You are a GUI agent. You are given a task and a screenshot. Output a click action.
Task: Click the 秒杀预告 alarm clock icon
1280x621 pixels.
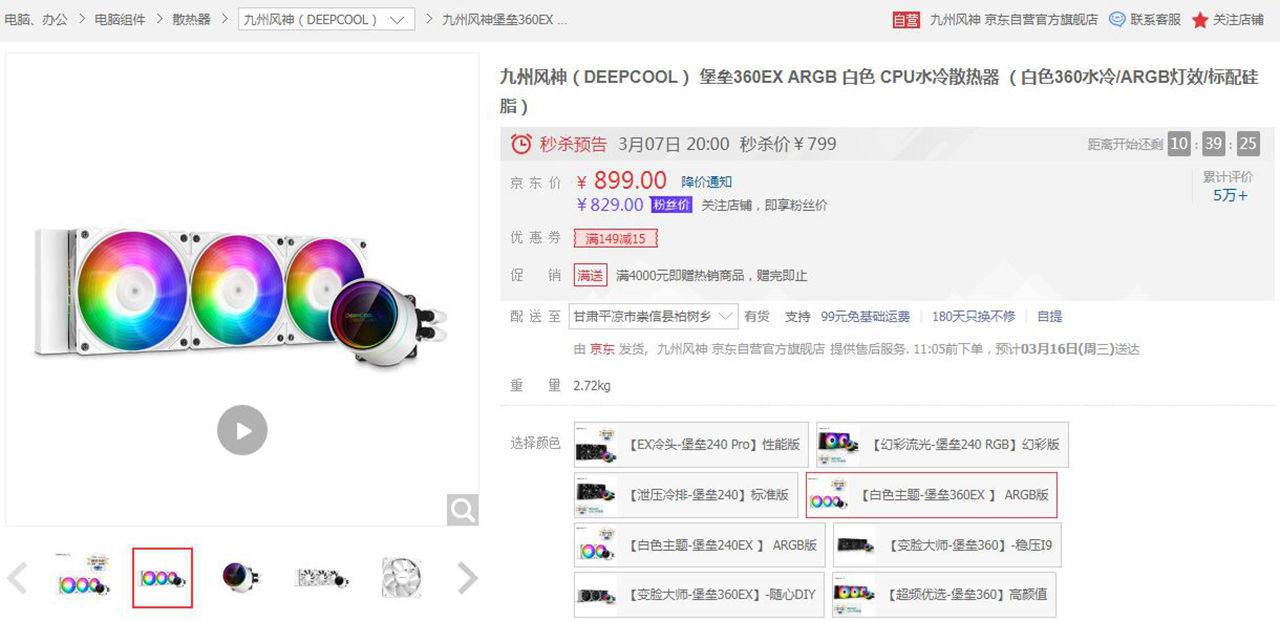pyautogui.click(x=521, y=144)
